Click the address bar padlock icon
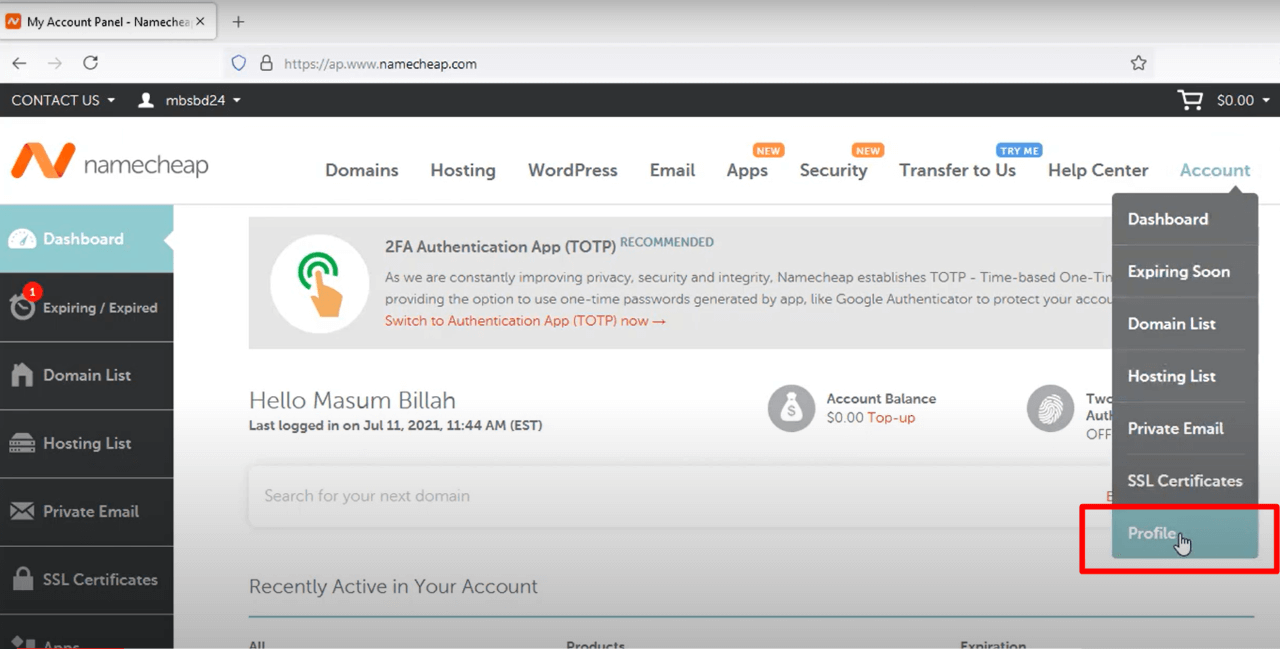 [266, 63]
